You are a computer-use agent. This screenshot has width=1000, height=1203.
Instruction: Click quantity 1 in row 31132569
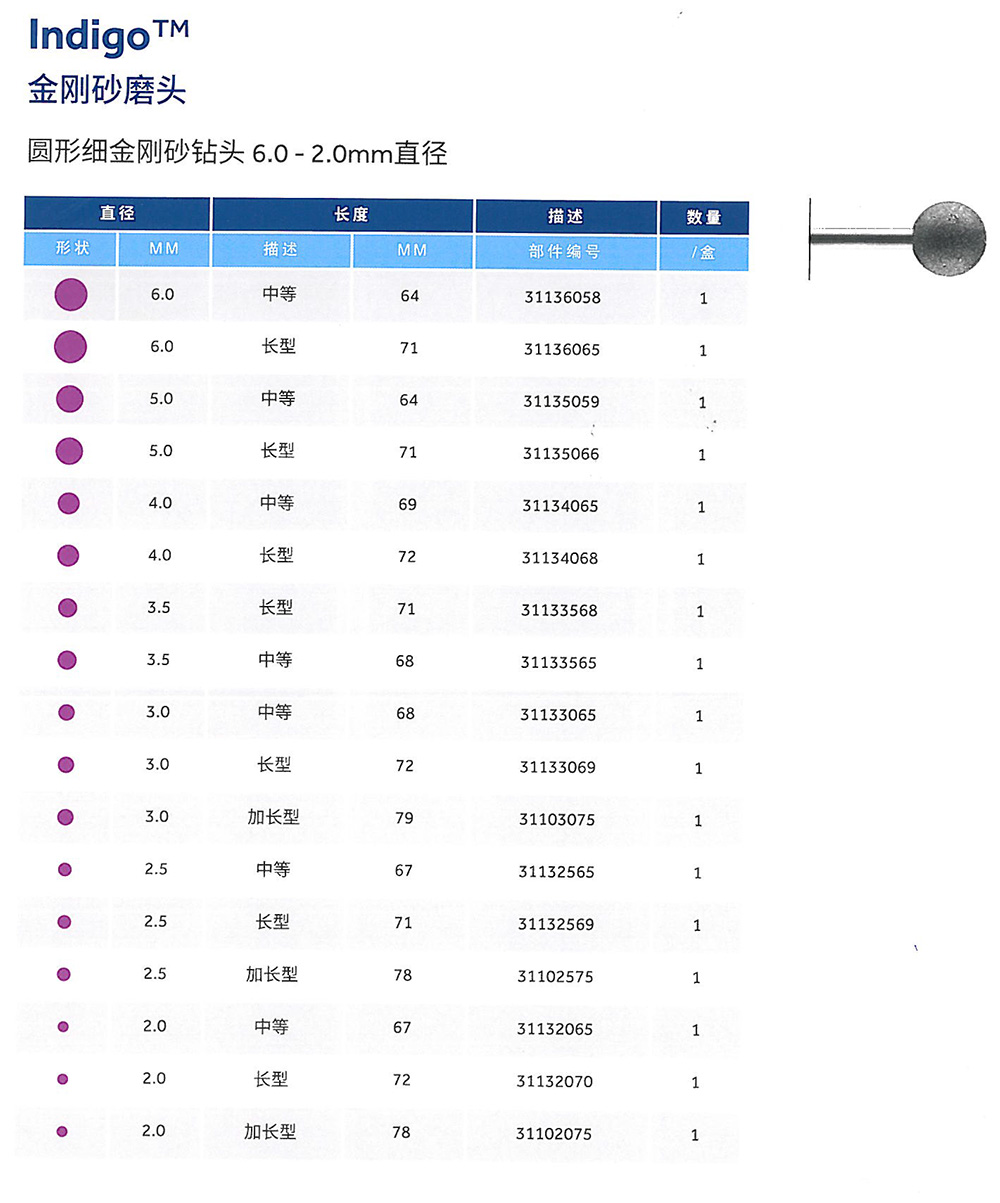698,925
